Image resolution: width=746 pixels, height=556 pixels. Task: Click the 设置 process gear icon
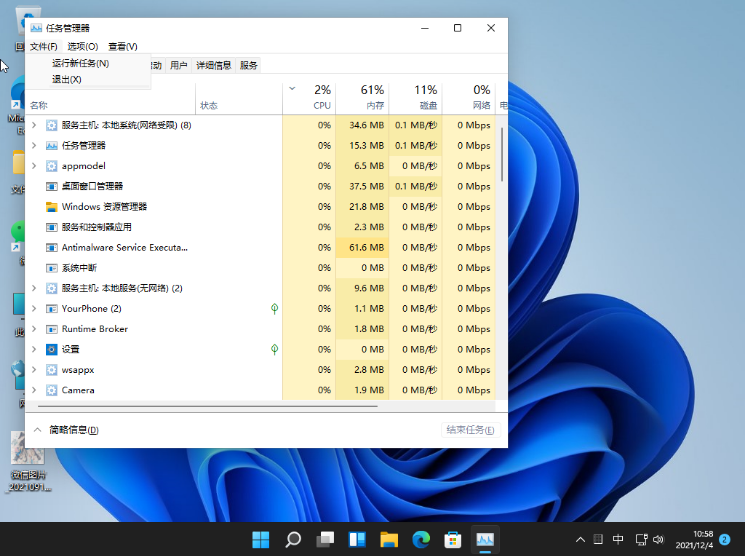52,349
